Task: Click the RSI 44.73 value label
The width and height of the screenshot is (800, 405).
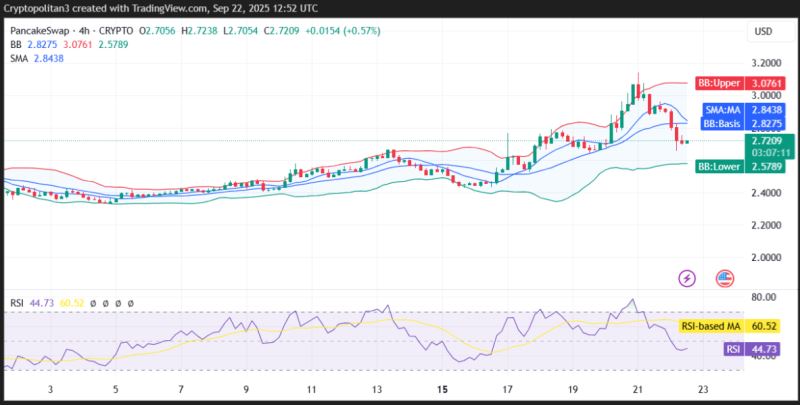Action: tap(759, 349)
